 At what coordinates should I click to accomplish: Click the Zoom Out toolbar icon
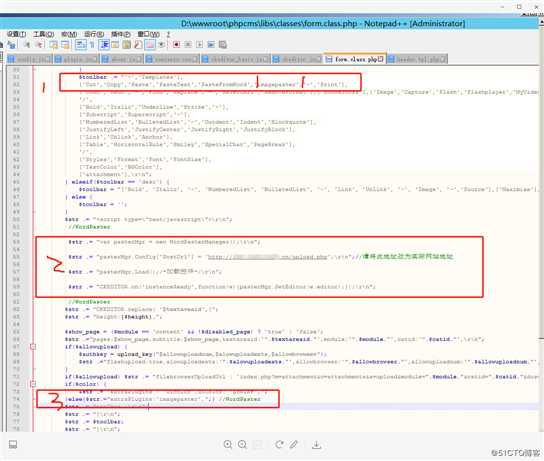(39, 44)
